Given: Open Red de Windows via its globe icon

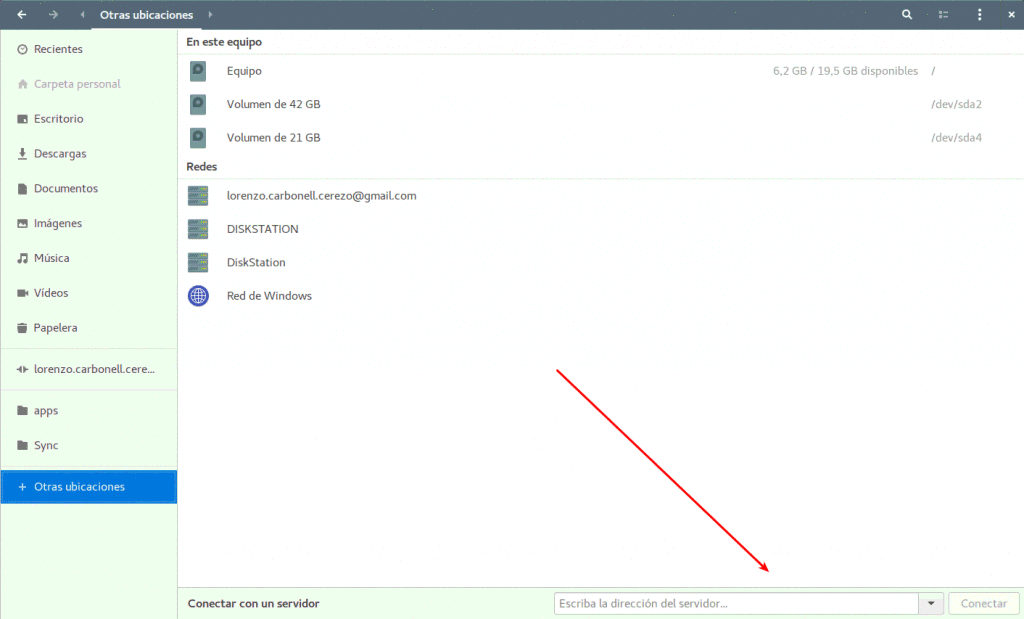Looking at the screenshot, I should coord(197,295).
